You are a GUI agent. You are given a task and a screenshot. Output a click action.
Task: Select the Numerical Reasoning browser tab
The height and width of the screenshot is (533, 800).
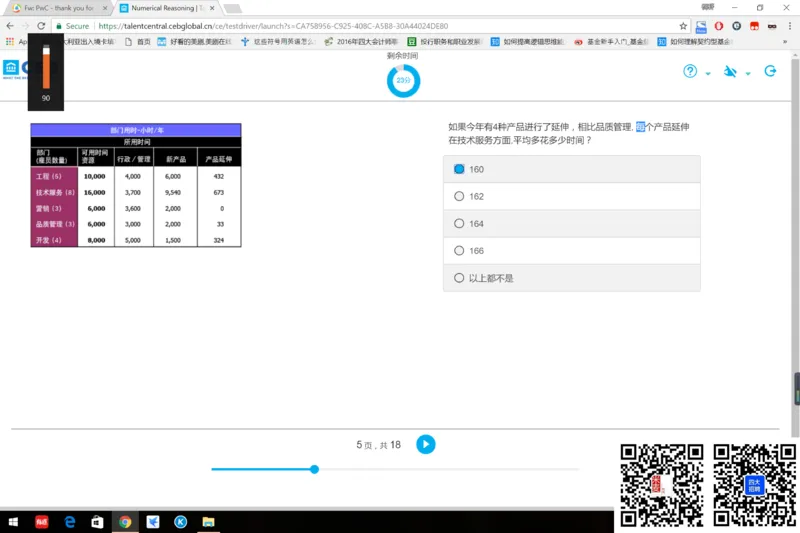coord(167,8)
